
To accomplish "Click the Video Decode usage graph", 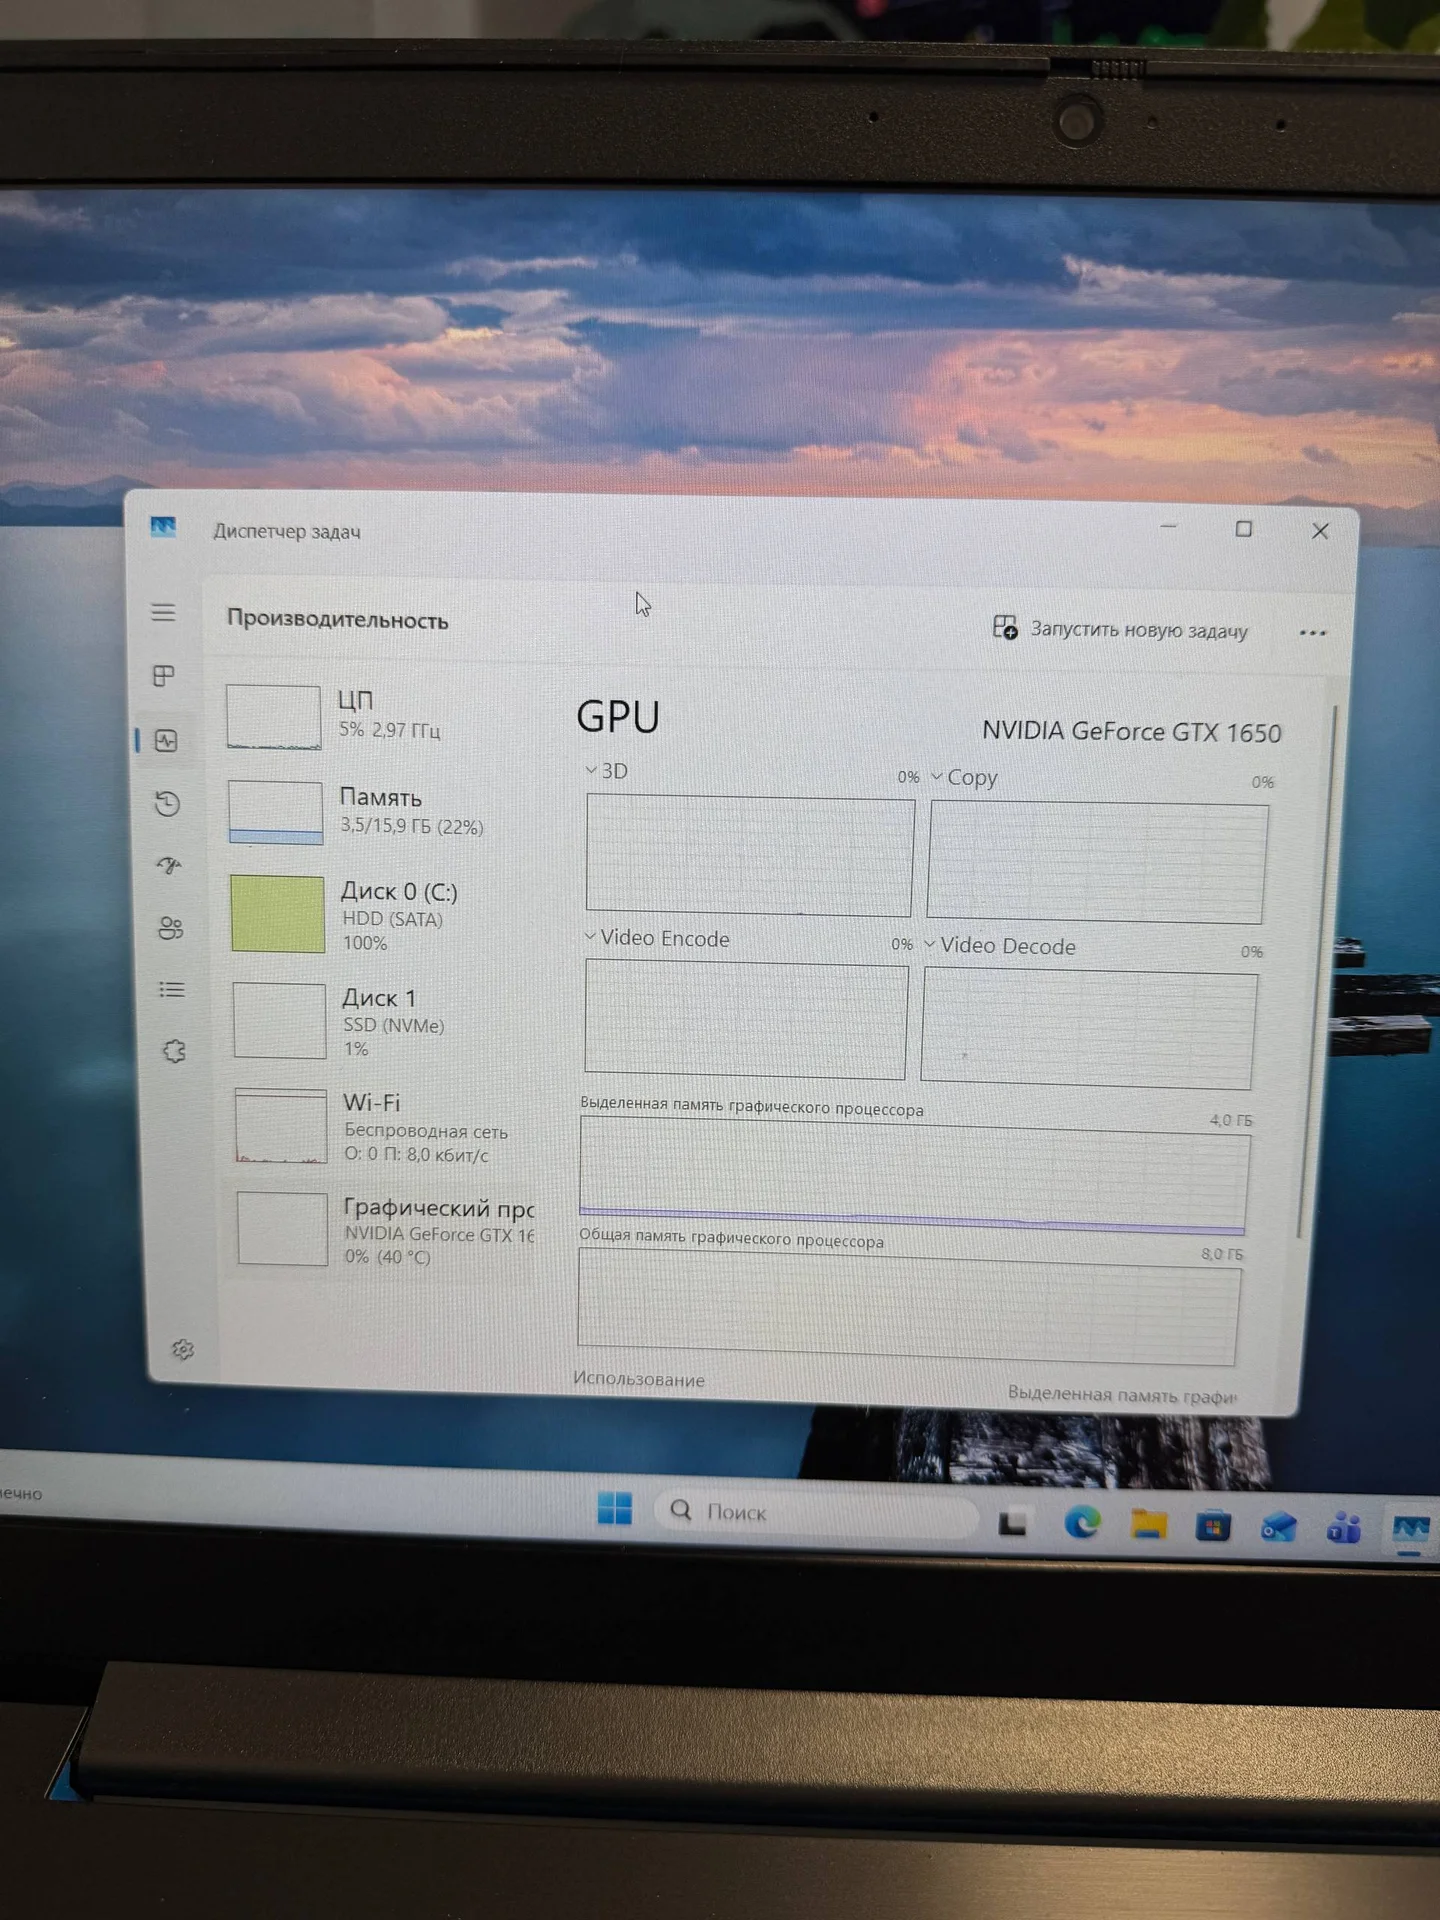I will tap(1089, 1029).
